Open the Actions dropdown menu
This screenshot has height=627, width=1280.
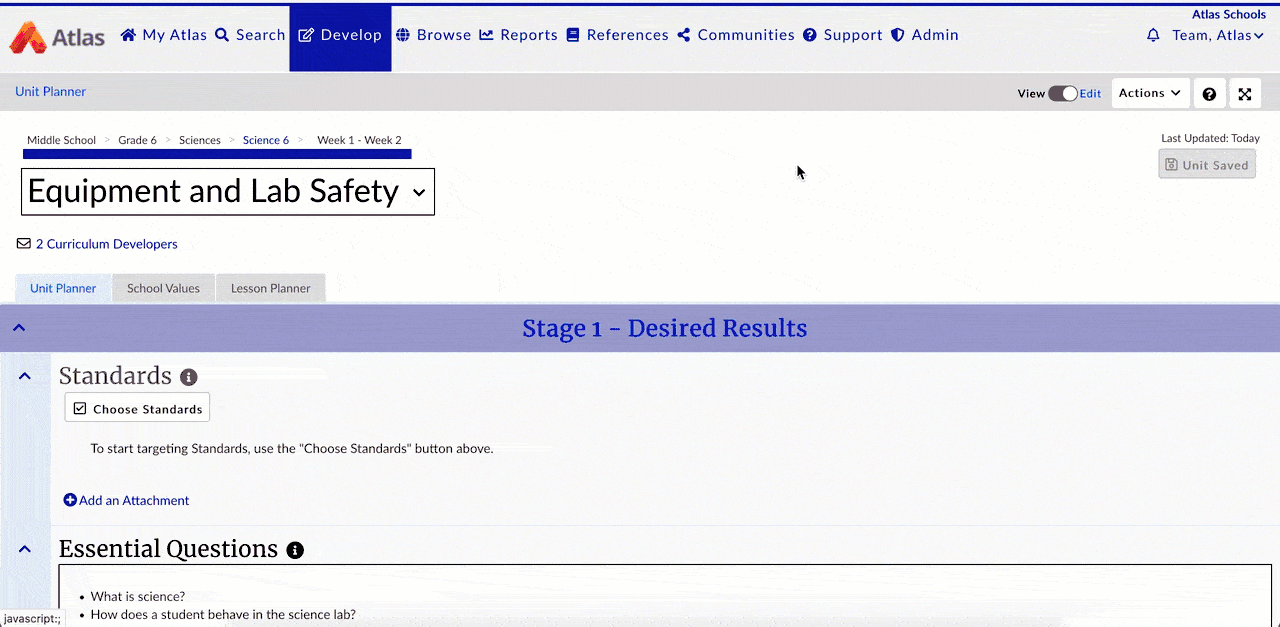[1150, 93]
